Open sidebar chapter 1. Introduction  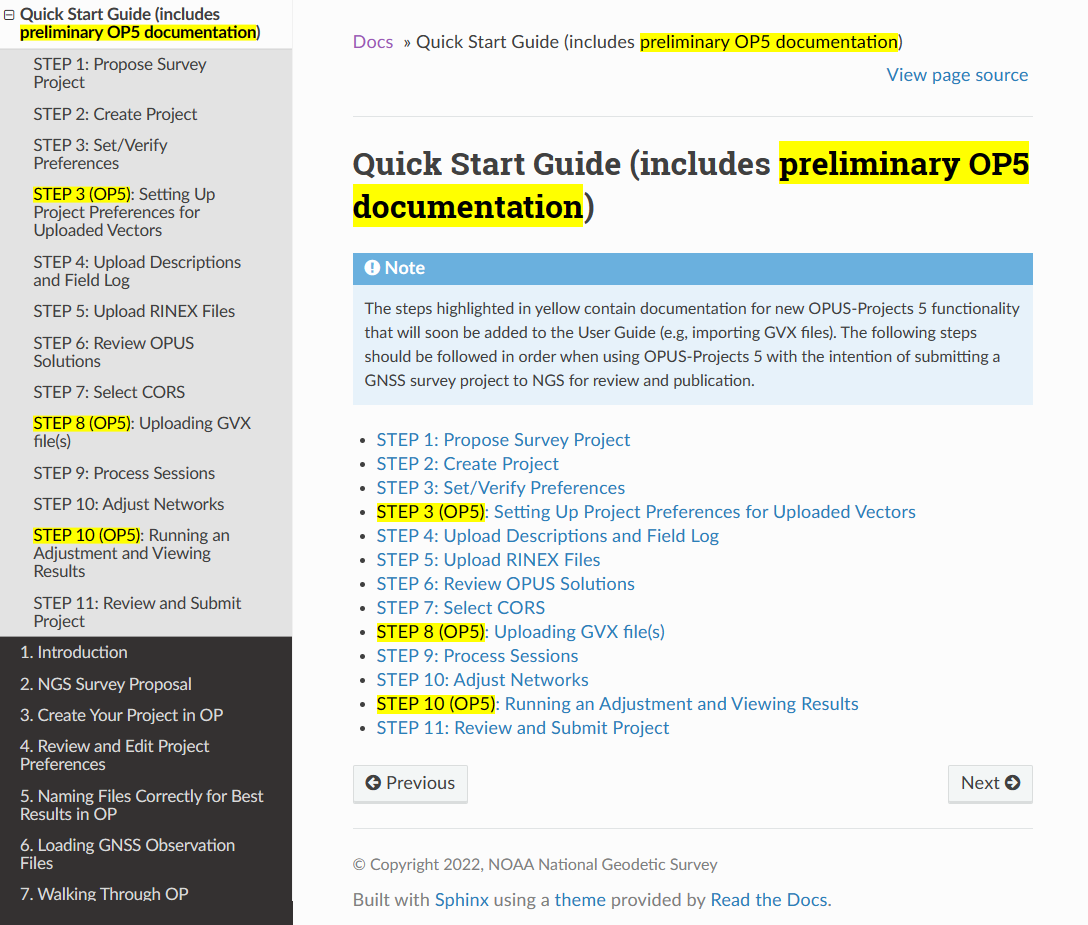tap(74, 652)
